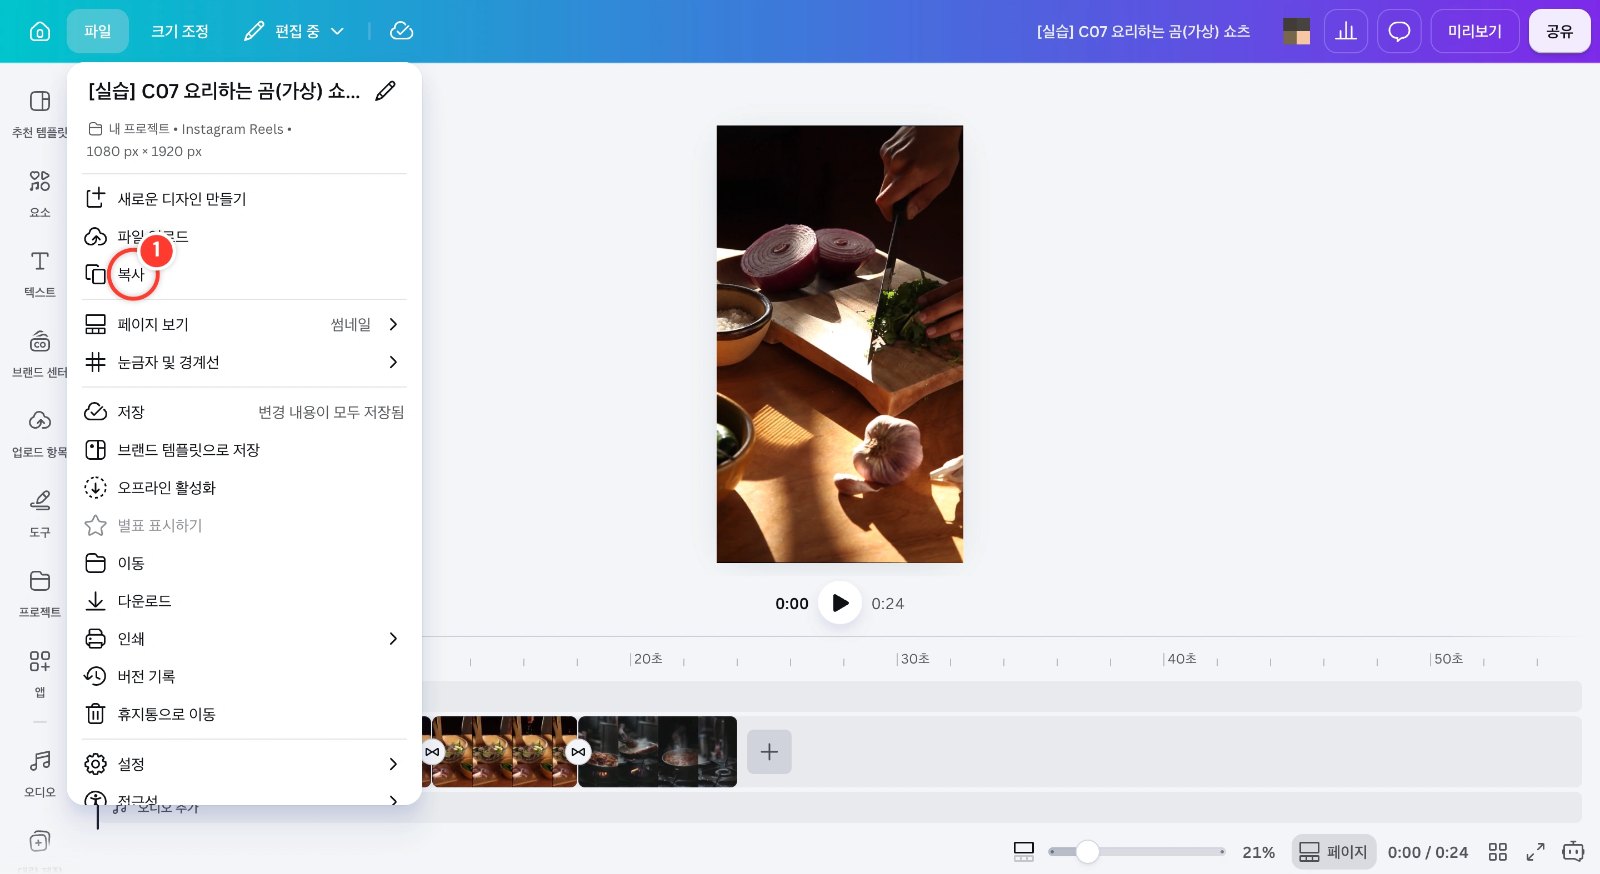Open the 브랜드 센터 panel

click(40, 354)
